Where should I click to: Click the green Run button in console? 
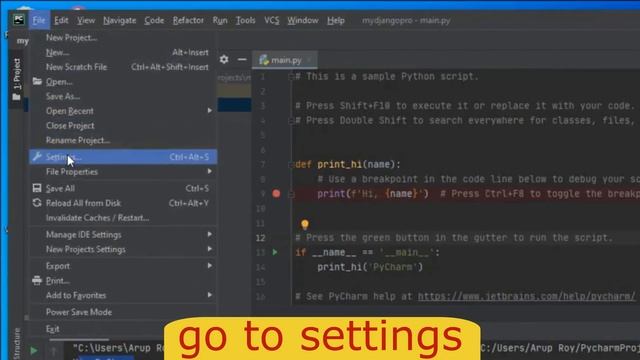[34, 350]
